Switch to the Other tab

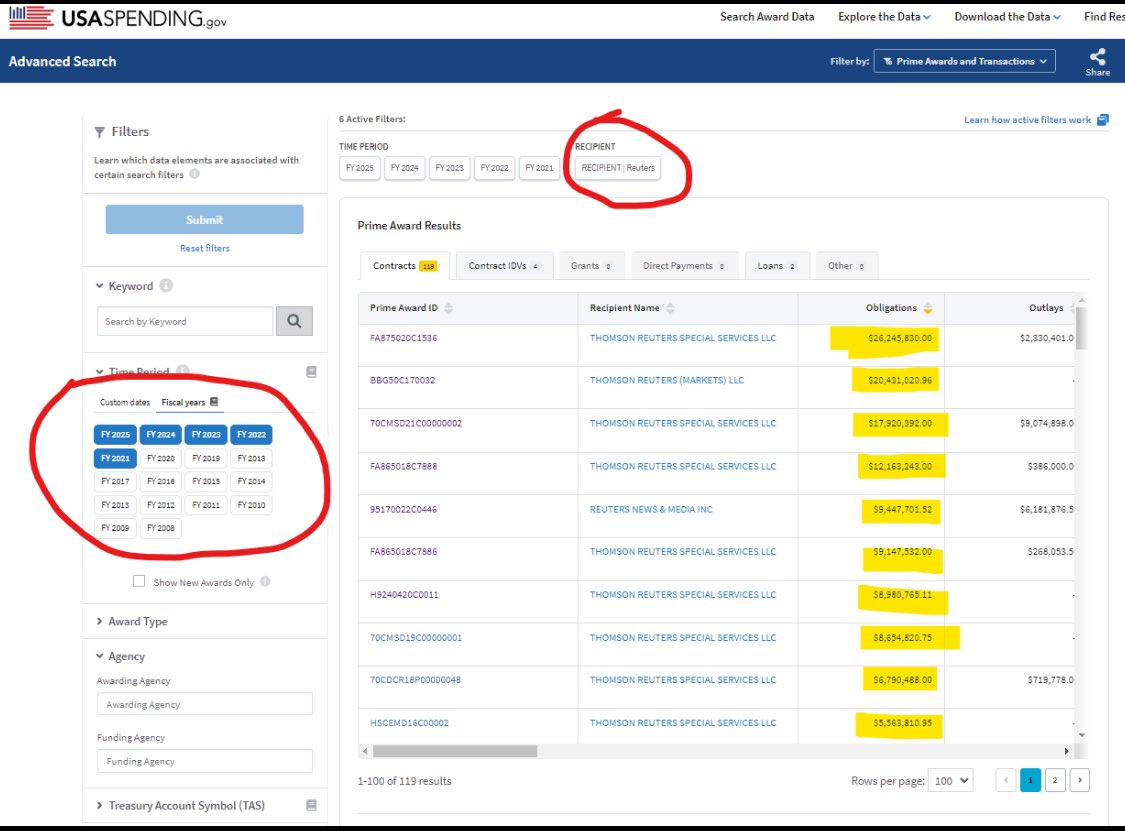(847, 266)
